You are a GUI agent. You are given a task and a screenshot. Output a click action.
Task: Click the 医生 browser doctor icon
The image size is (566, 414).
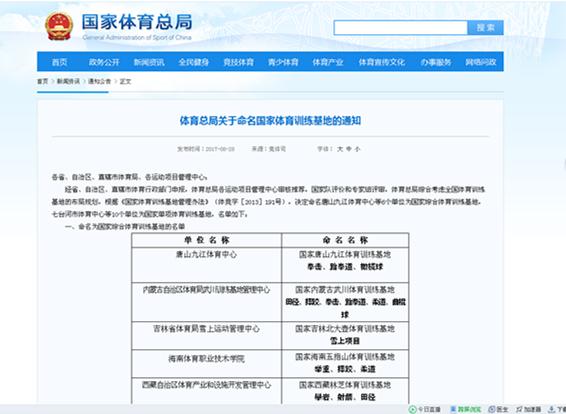[x=492, y=409]
